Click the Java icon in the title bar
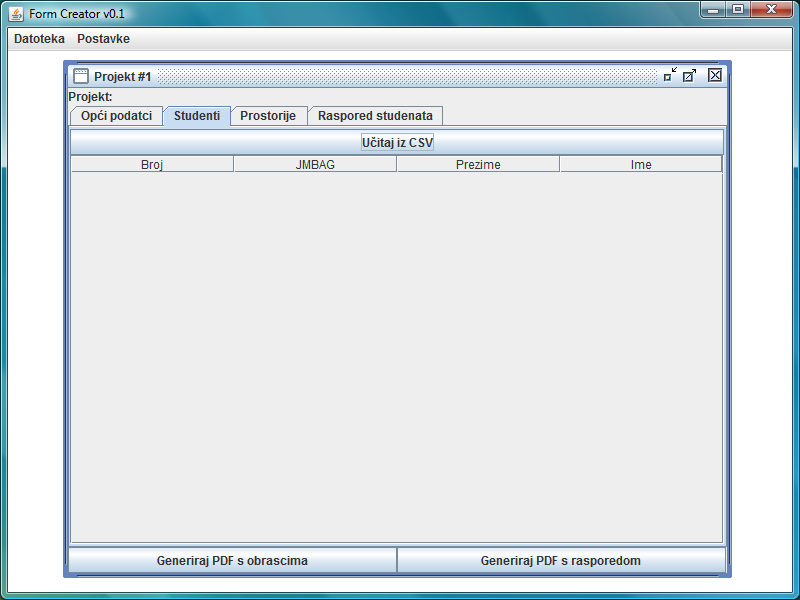Screen dimensions: 800x600 (16, 13)
